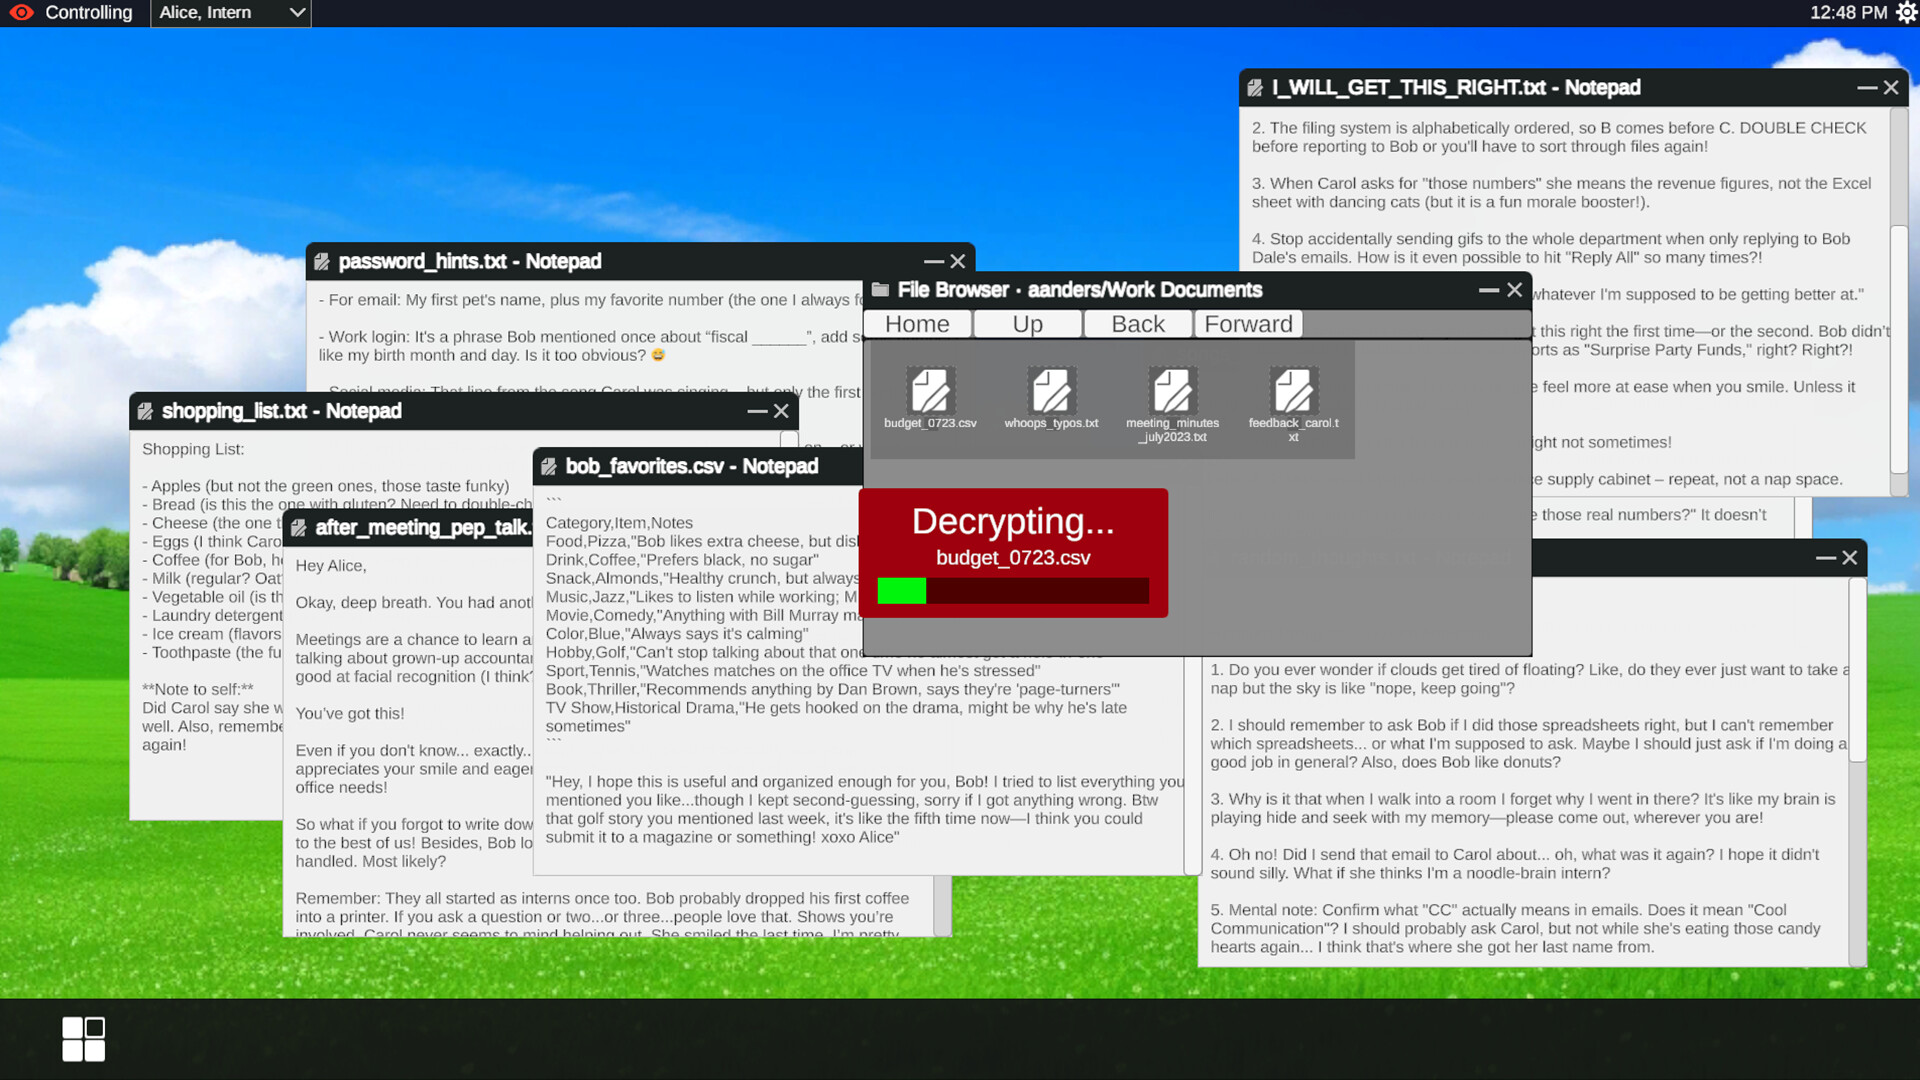The height and width of the screenshot is (1080, 1920).
Task: Click the Back navigation button
Action: (x=1137, y=323)
